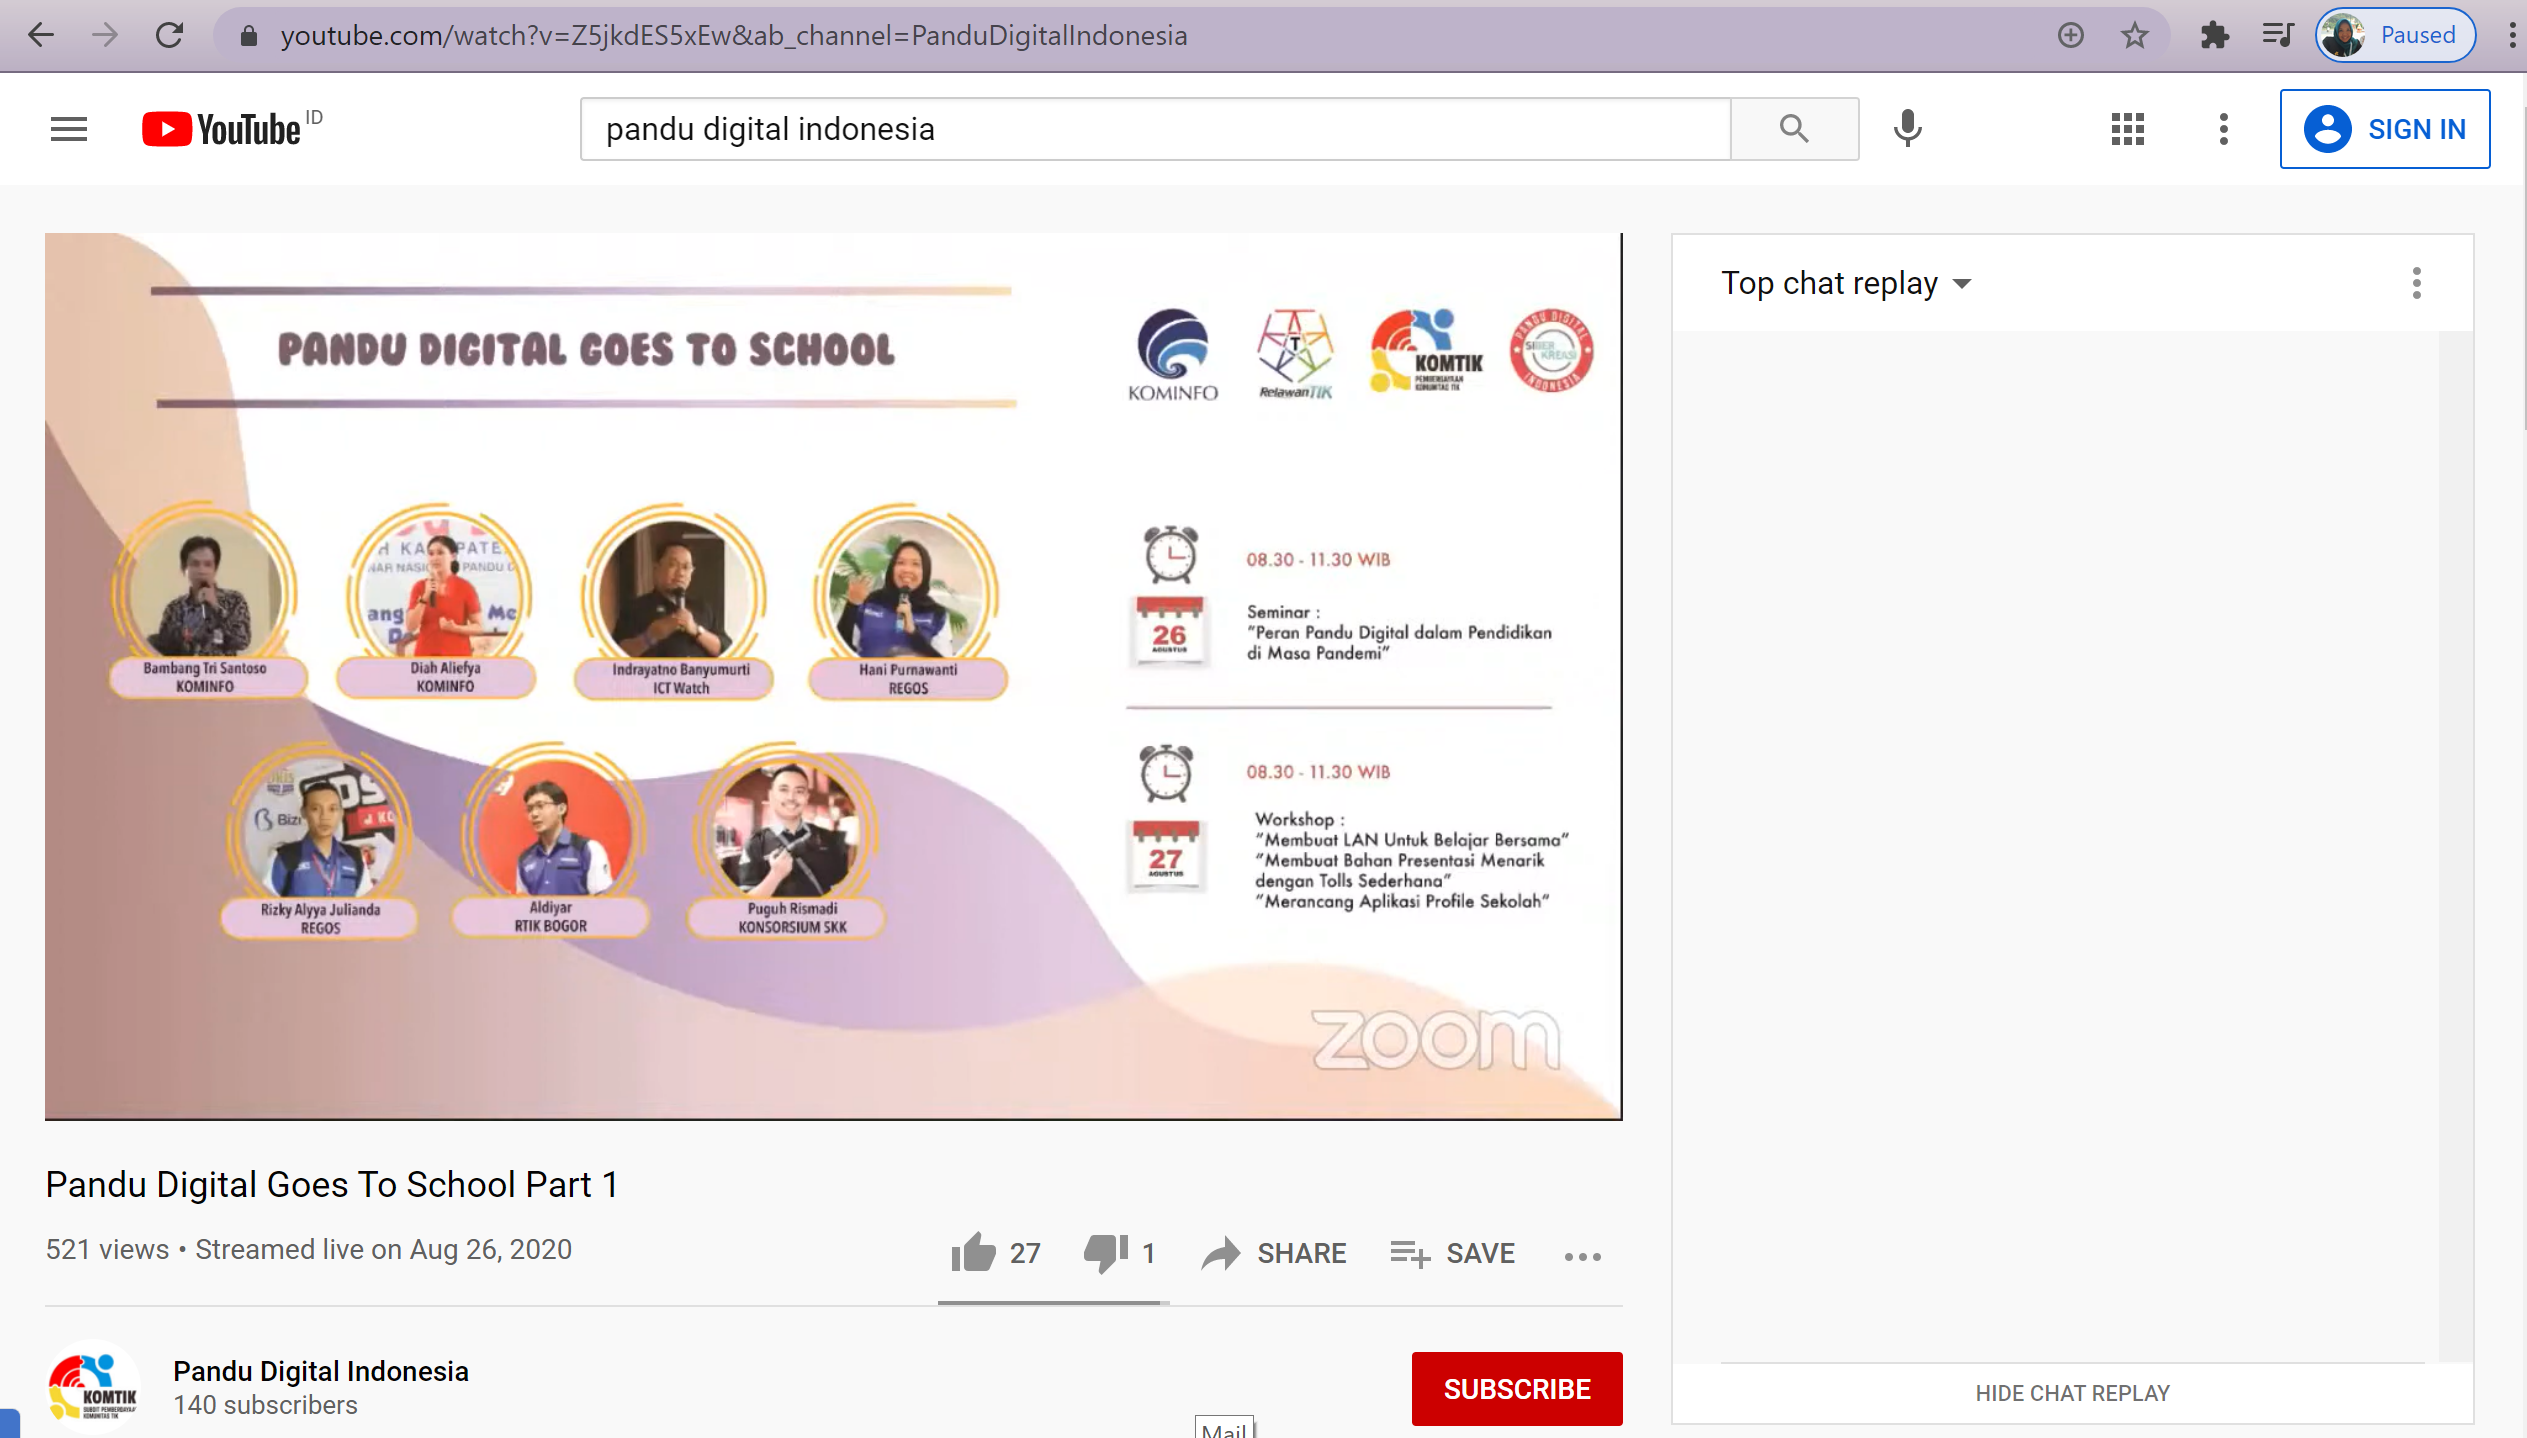The image size is (2527, 1438).
Task: Click the search field containing pandu digital indonesia
Action: tap(1155, 129)
